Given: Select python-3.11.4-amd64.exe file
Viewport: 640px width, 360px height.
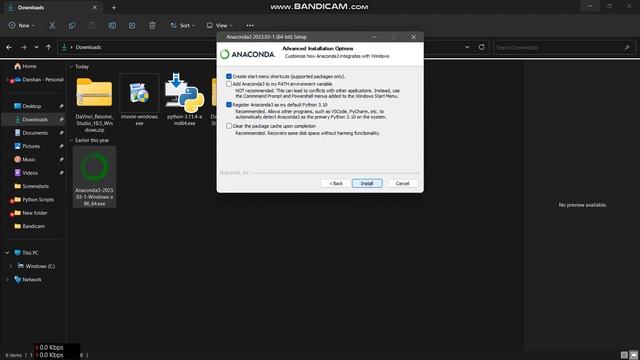Looking at the screenshot, I should [184, 100].
